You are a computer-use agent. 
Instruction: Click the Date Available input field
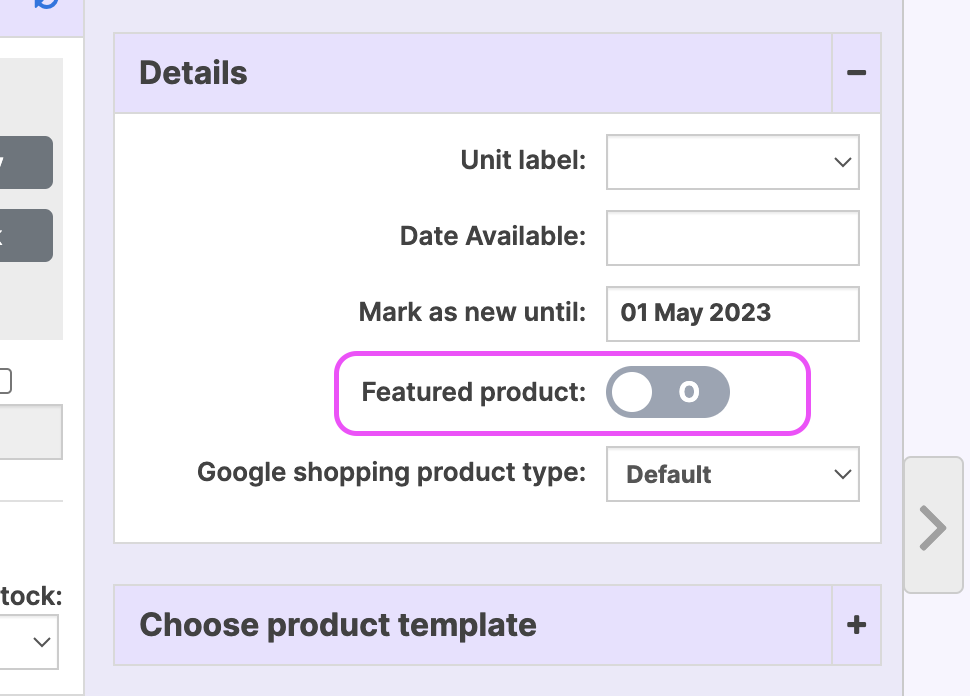coord(733,237)
